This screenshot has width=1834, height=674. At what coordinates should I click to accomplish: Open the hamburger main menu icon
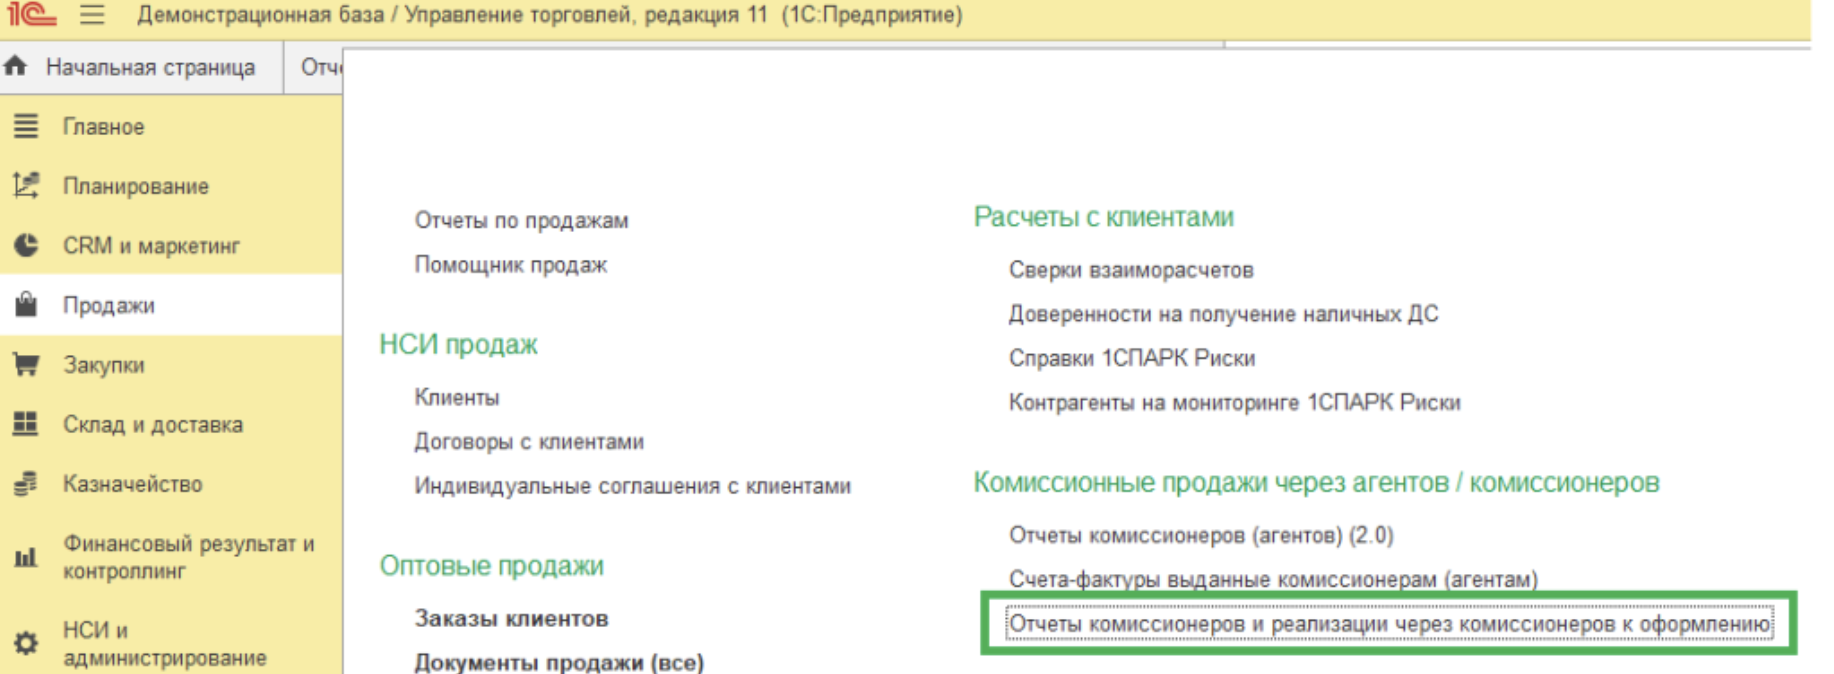(x=92, y=15)
